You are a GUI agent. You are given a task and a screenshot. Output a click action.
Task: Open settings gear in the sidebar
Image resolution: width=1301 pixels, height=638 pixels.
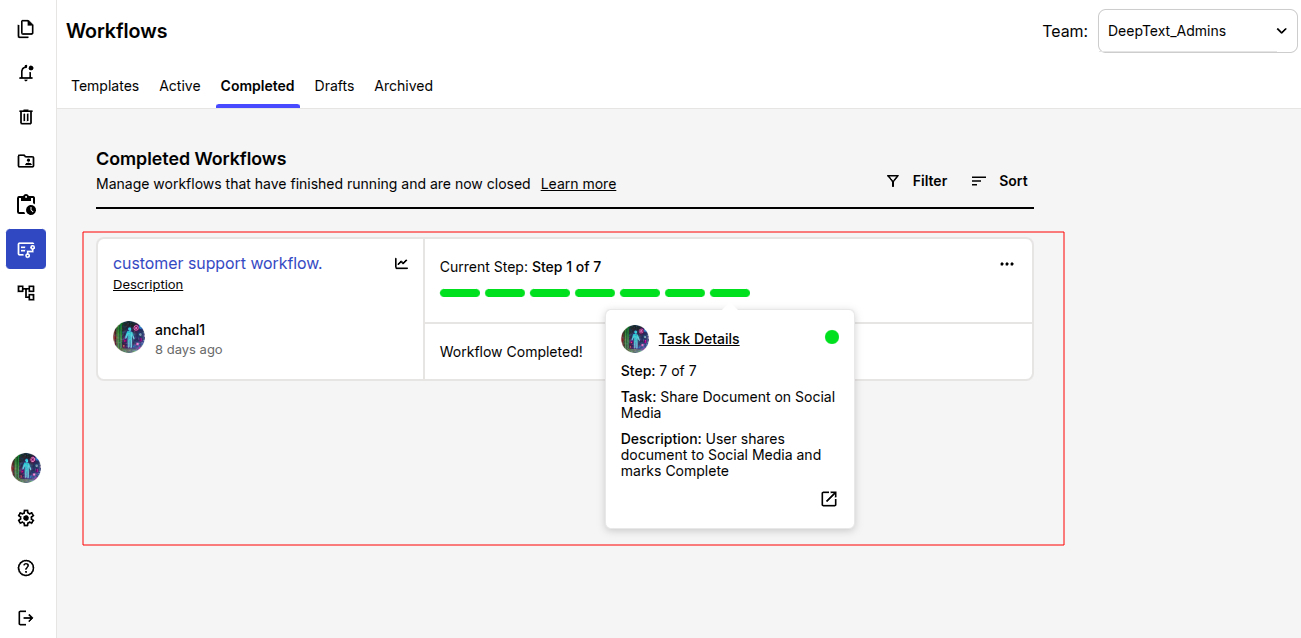click(x=26, y=518)
